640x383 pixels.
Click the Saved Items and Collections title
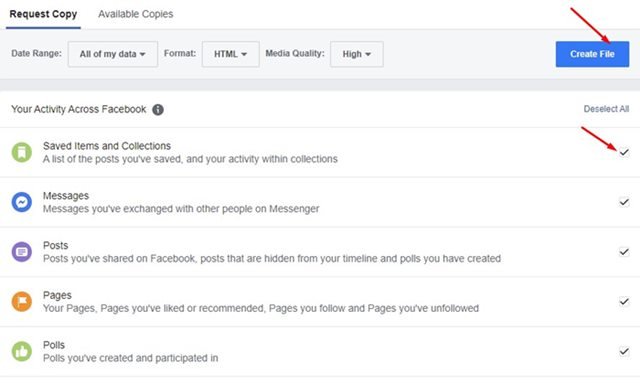click(107, 146)
